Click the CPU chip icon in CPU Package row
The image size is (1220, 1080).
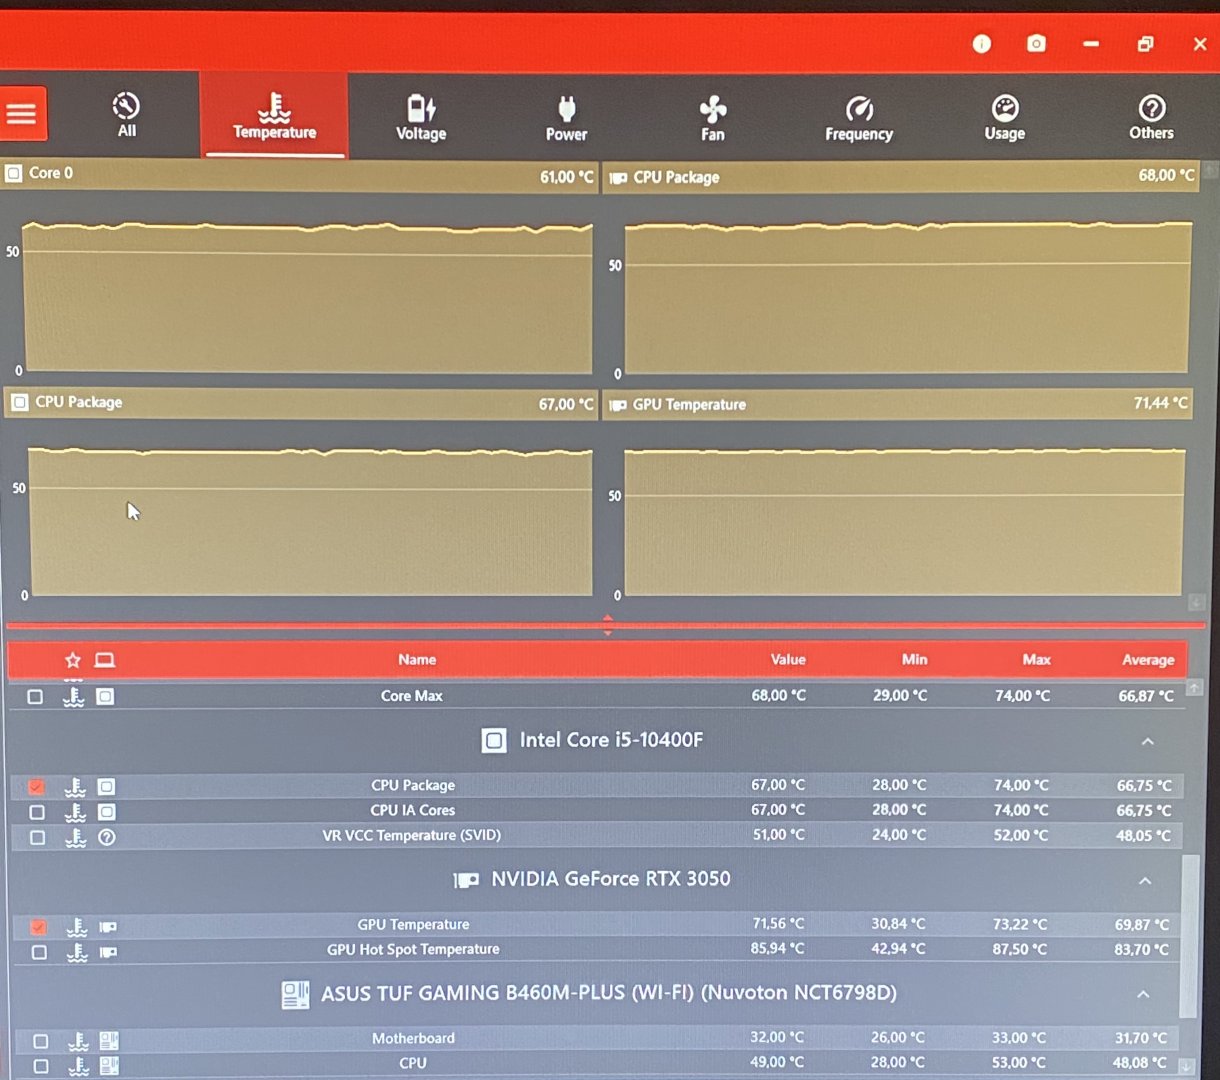click(106, 787)
